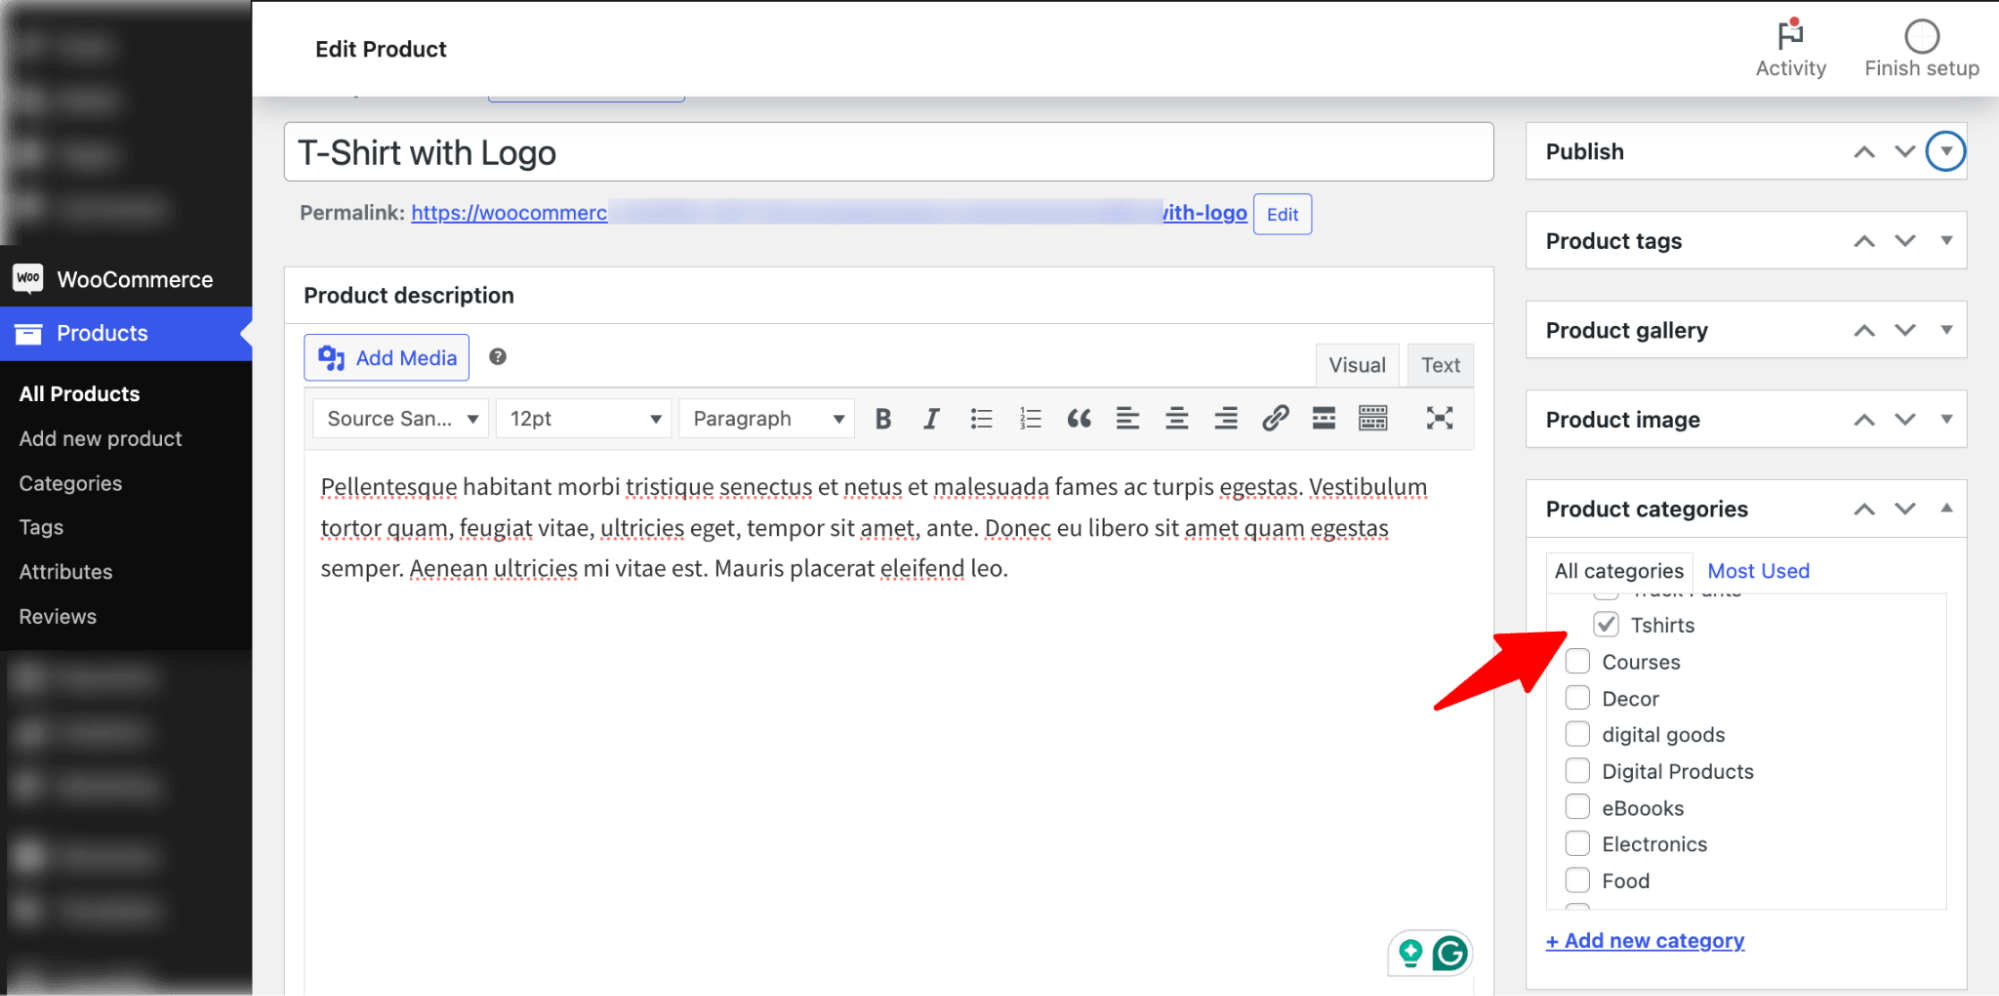The image size is (1999, 996).
Task: Toggle bold formatting in the description editor
Action: (x=883, y=419)
